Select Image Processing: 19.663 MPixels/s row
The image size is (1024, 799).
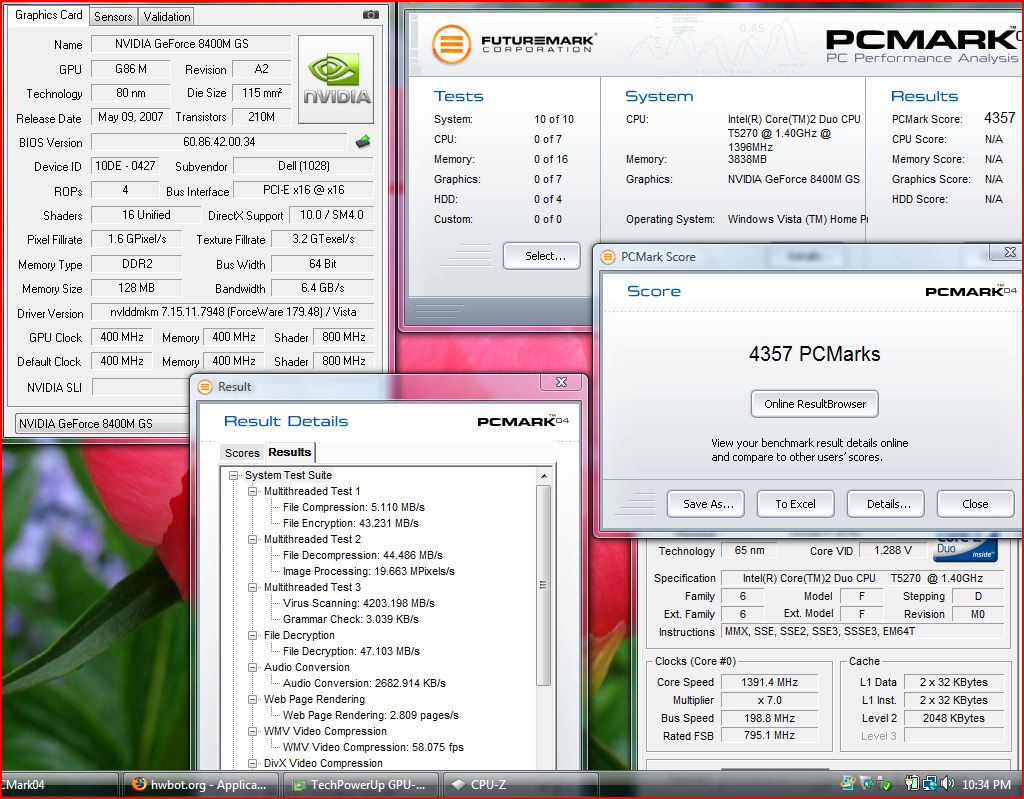click(368, 572)
